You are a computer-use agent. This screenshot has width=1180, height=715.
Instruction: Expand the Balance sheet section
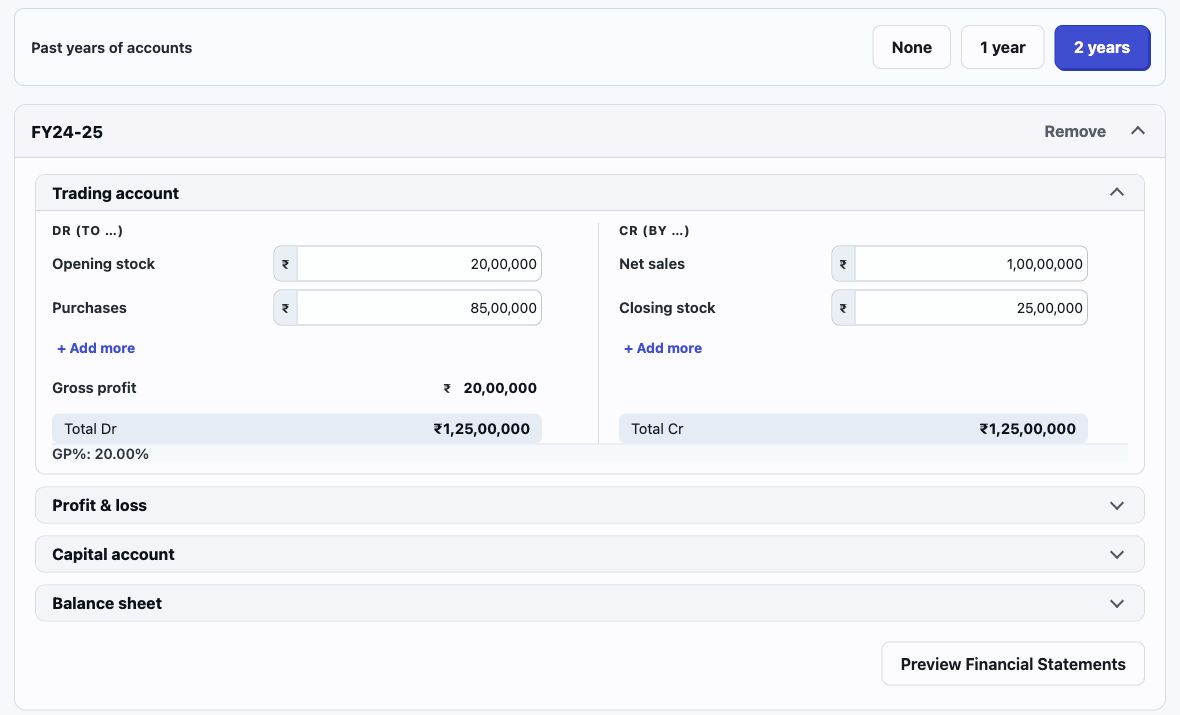tap(589, 604)
